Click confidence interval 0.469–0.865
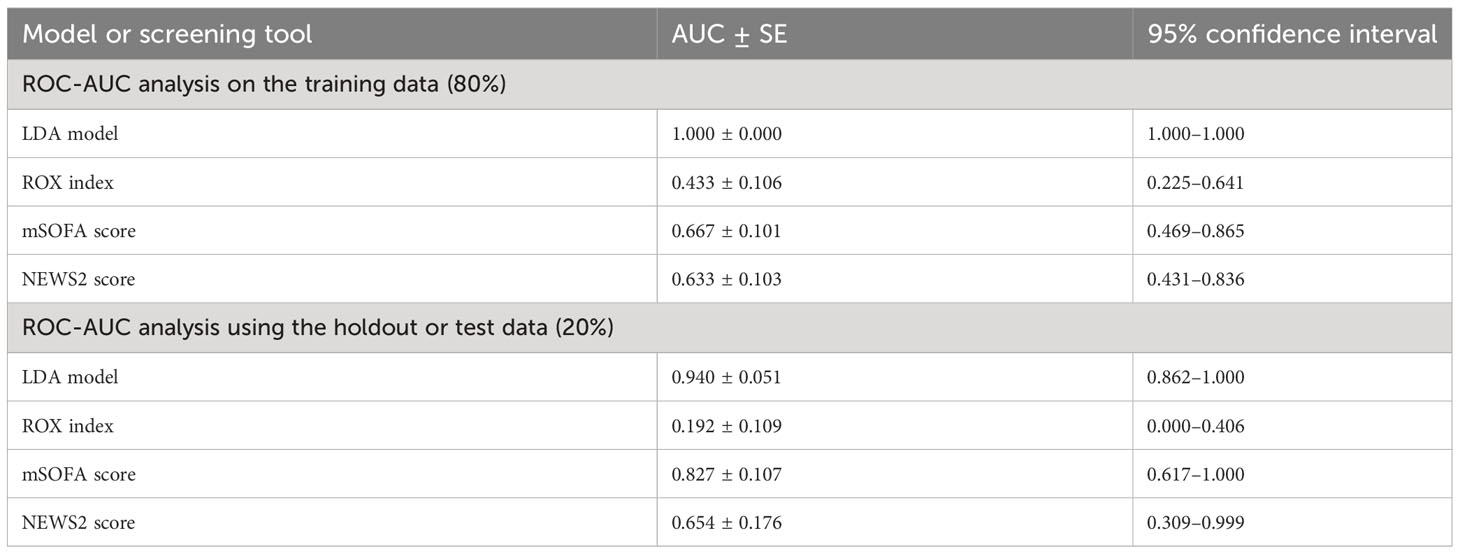The height and width of the screenshot is (554, 1460). 1196,231
